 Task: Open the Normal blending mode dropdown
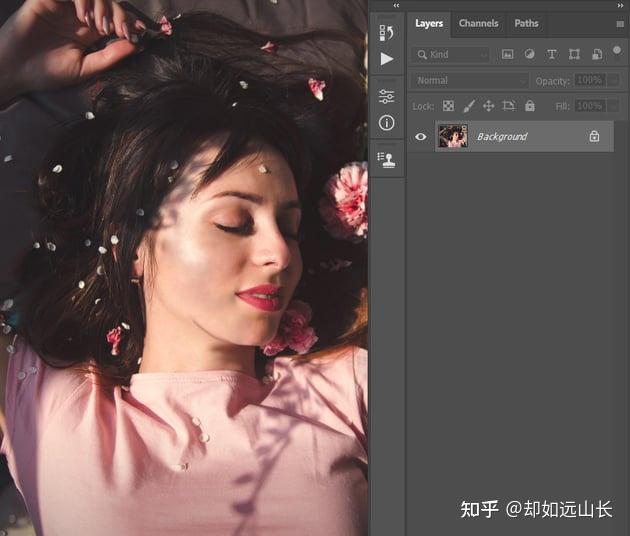point(470,81)
